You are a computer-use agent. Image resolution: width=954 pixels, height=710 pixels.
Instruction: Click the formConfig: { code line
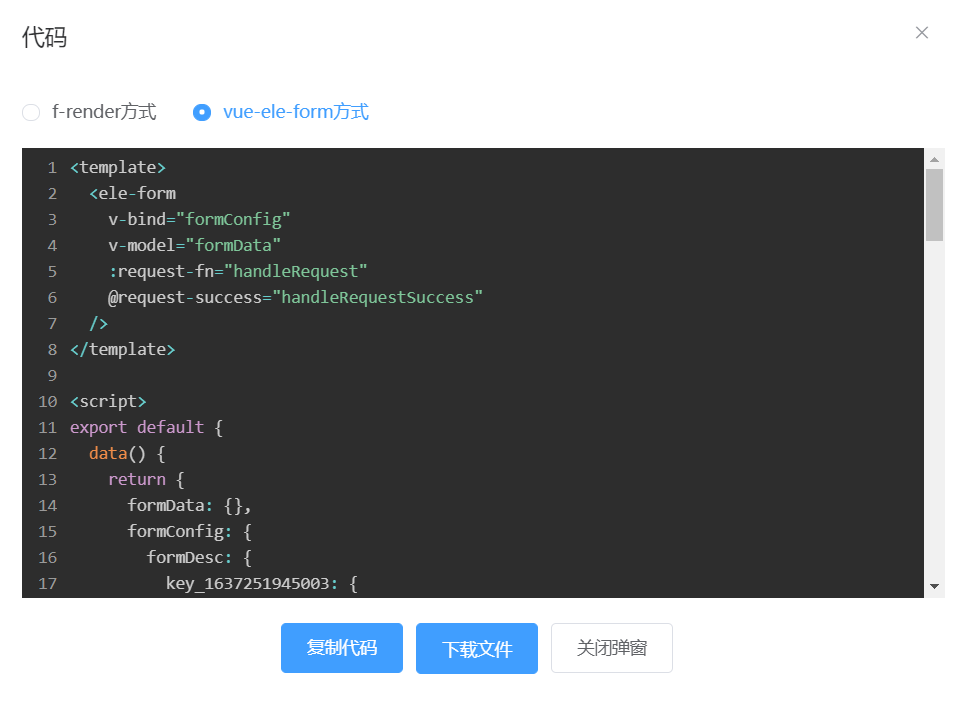point(189,532)
